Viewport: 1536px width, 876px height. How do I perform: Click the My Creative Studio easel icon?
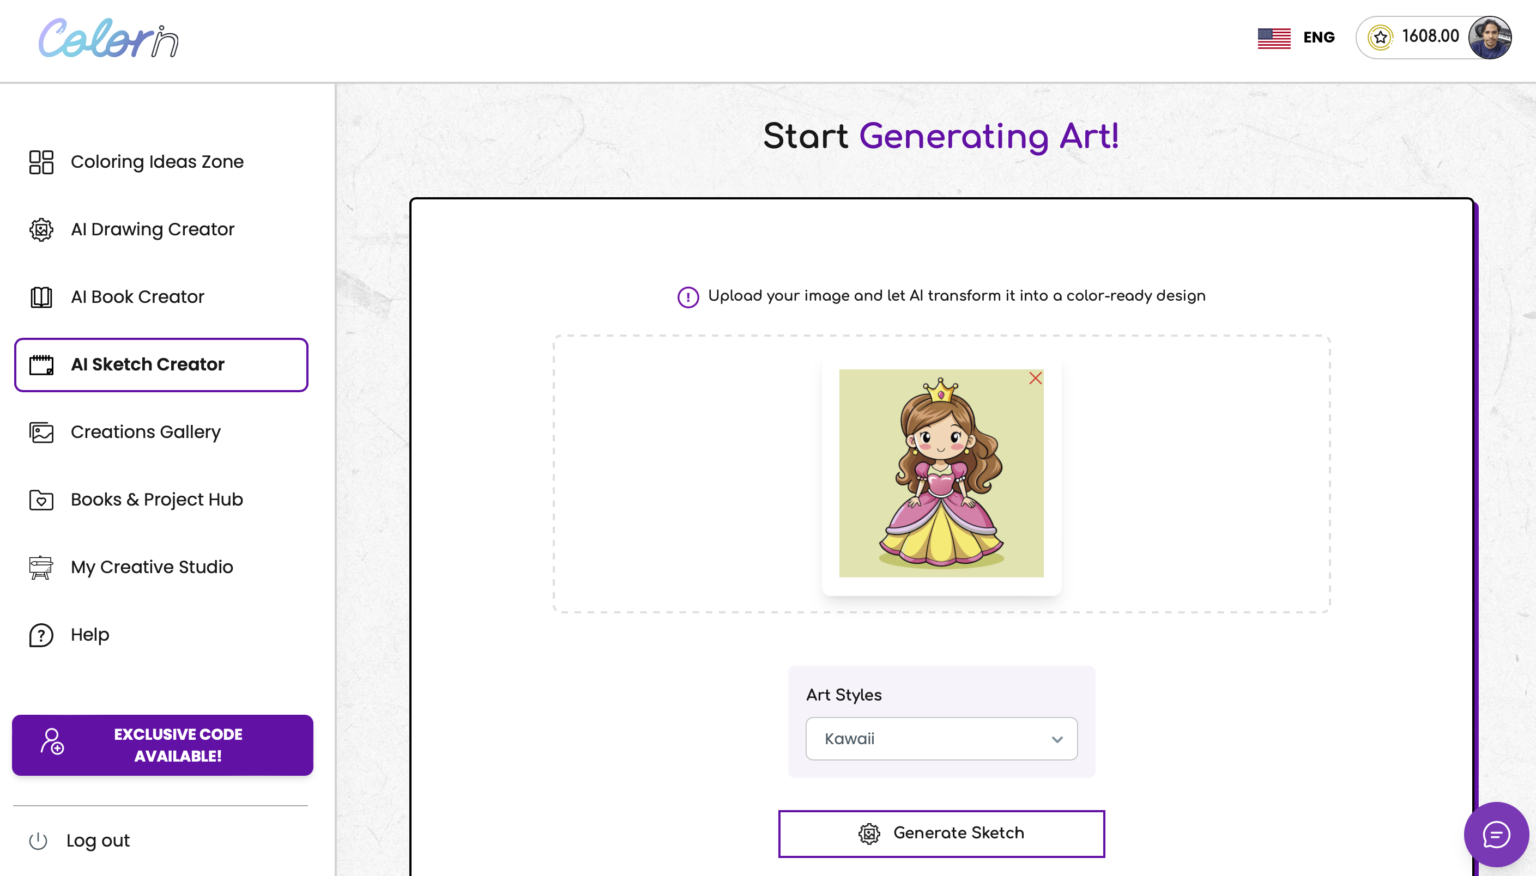coord(41,566)
